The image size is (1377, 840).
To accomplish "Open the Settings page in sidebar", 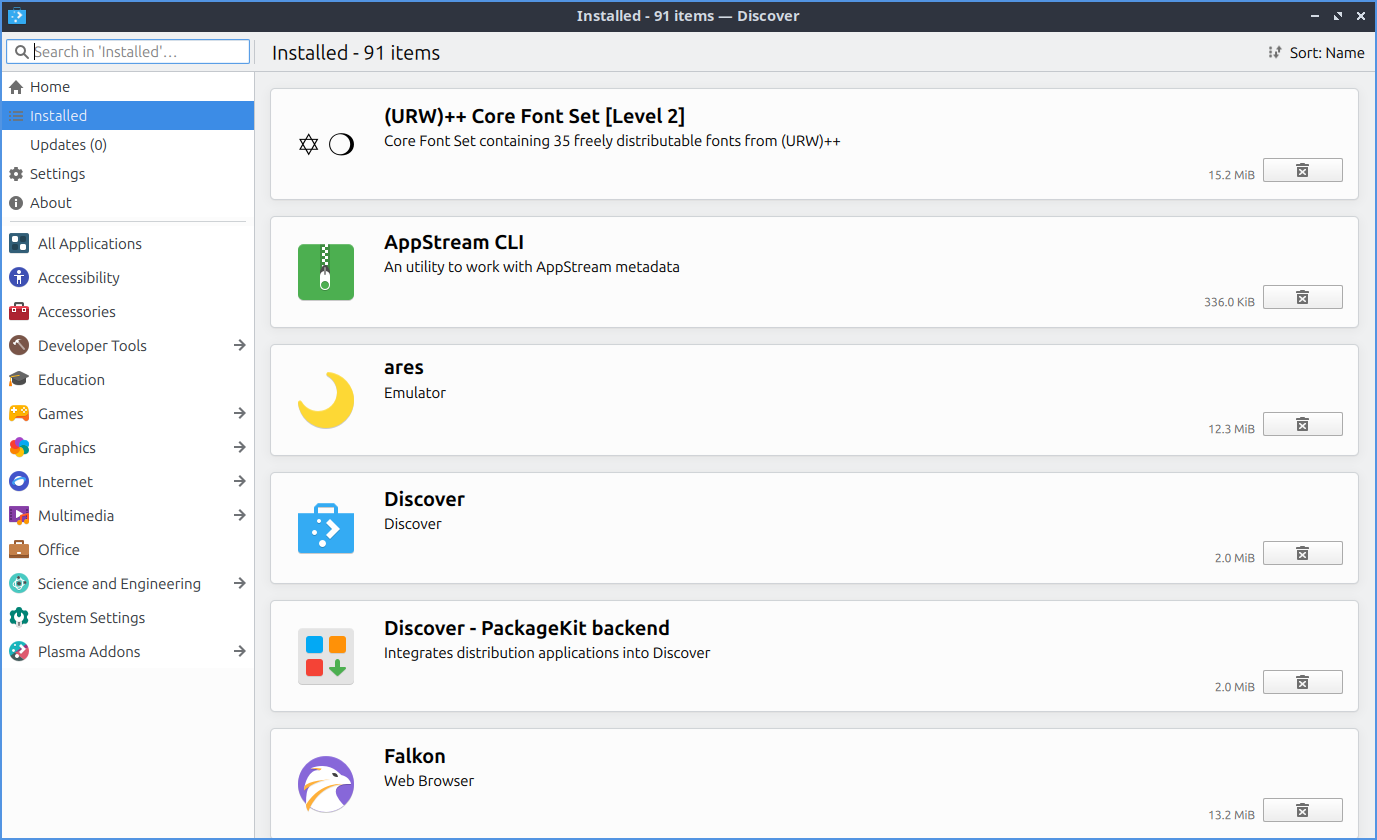I will click(x=57, y=174).
